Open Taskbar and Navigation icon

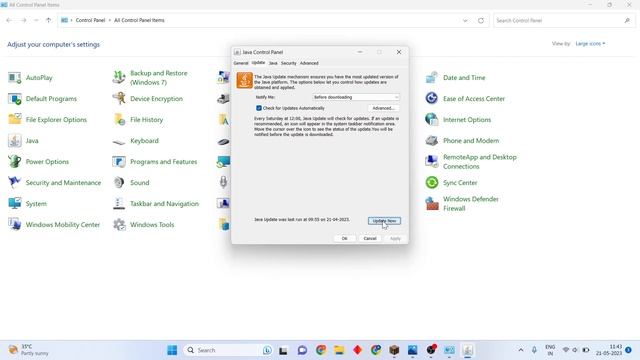click(119, 204)
